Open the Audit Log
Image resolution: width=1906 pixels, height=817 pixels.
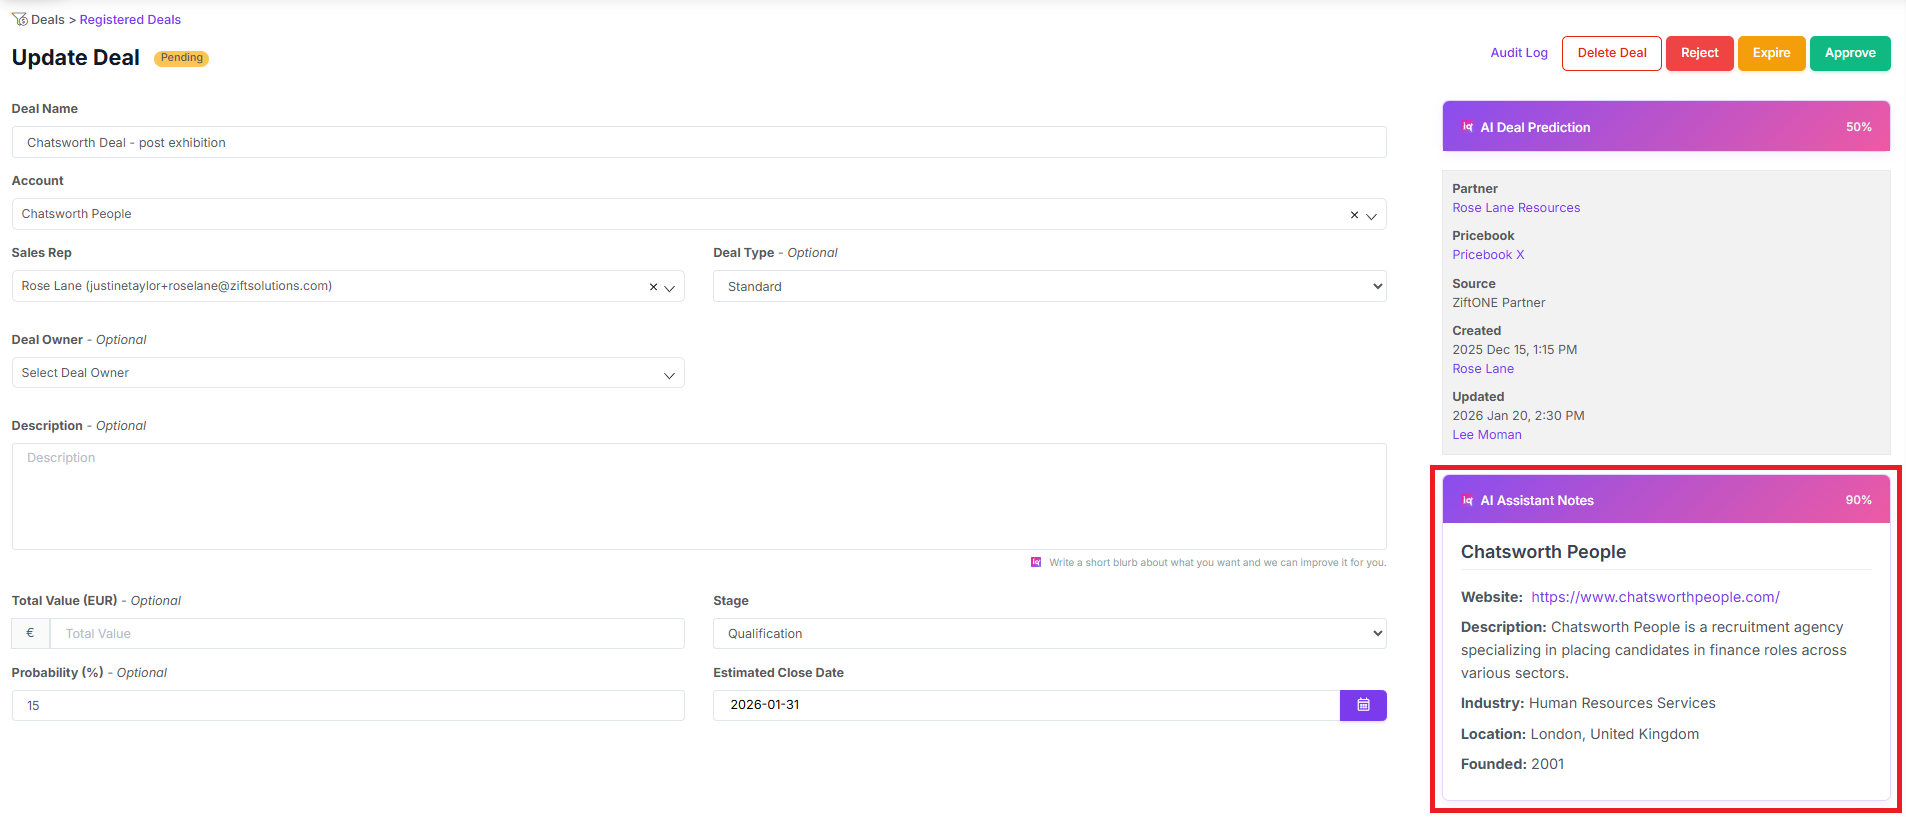[1518, 53]
